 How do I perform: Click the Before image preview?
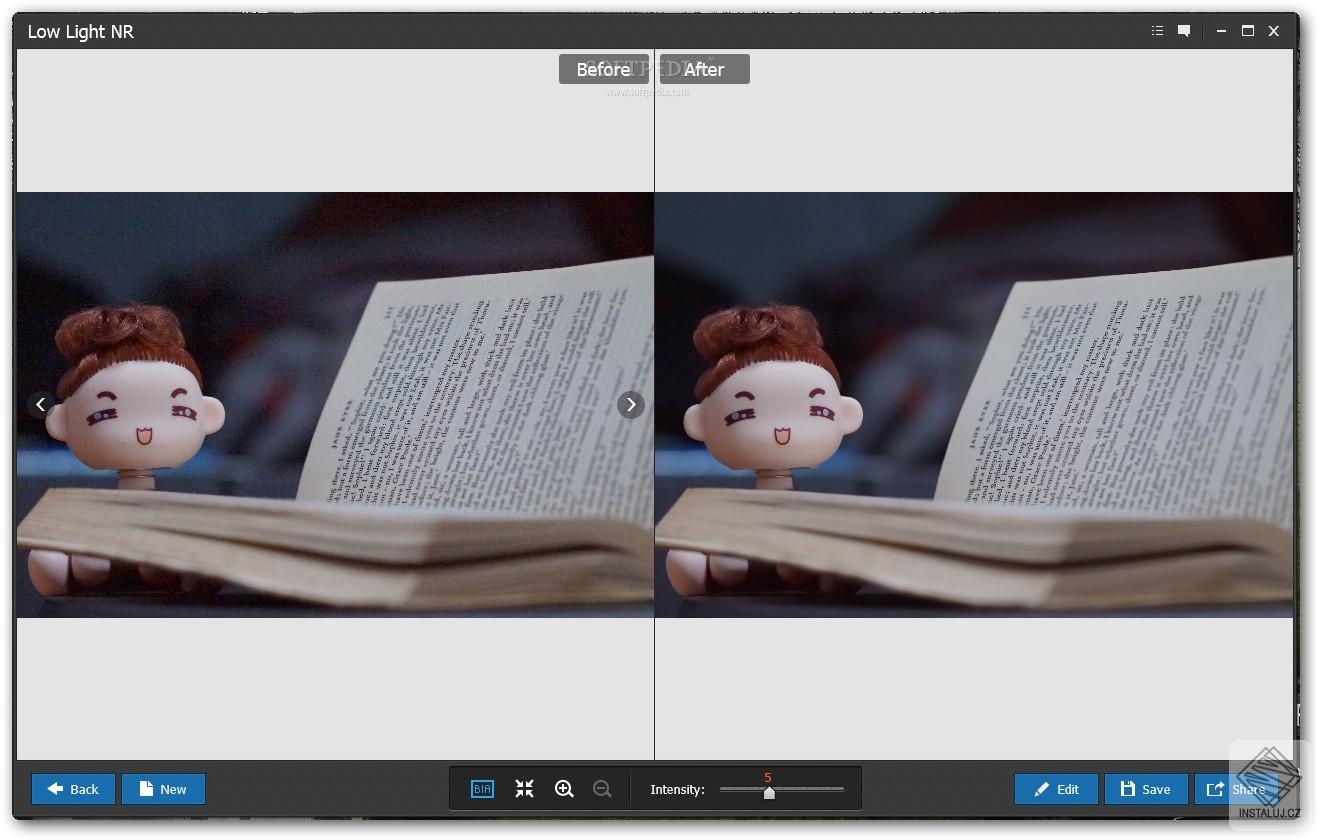pos(335,405)
